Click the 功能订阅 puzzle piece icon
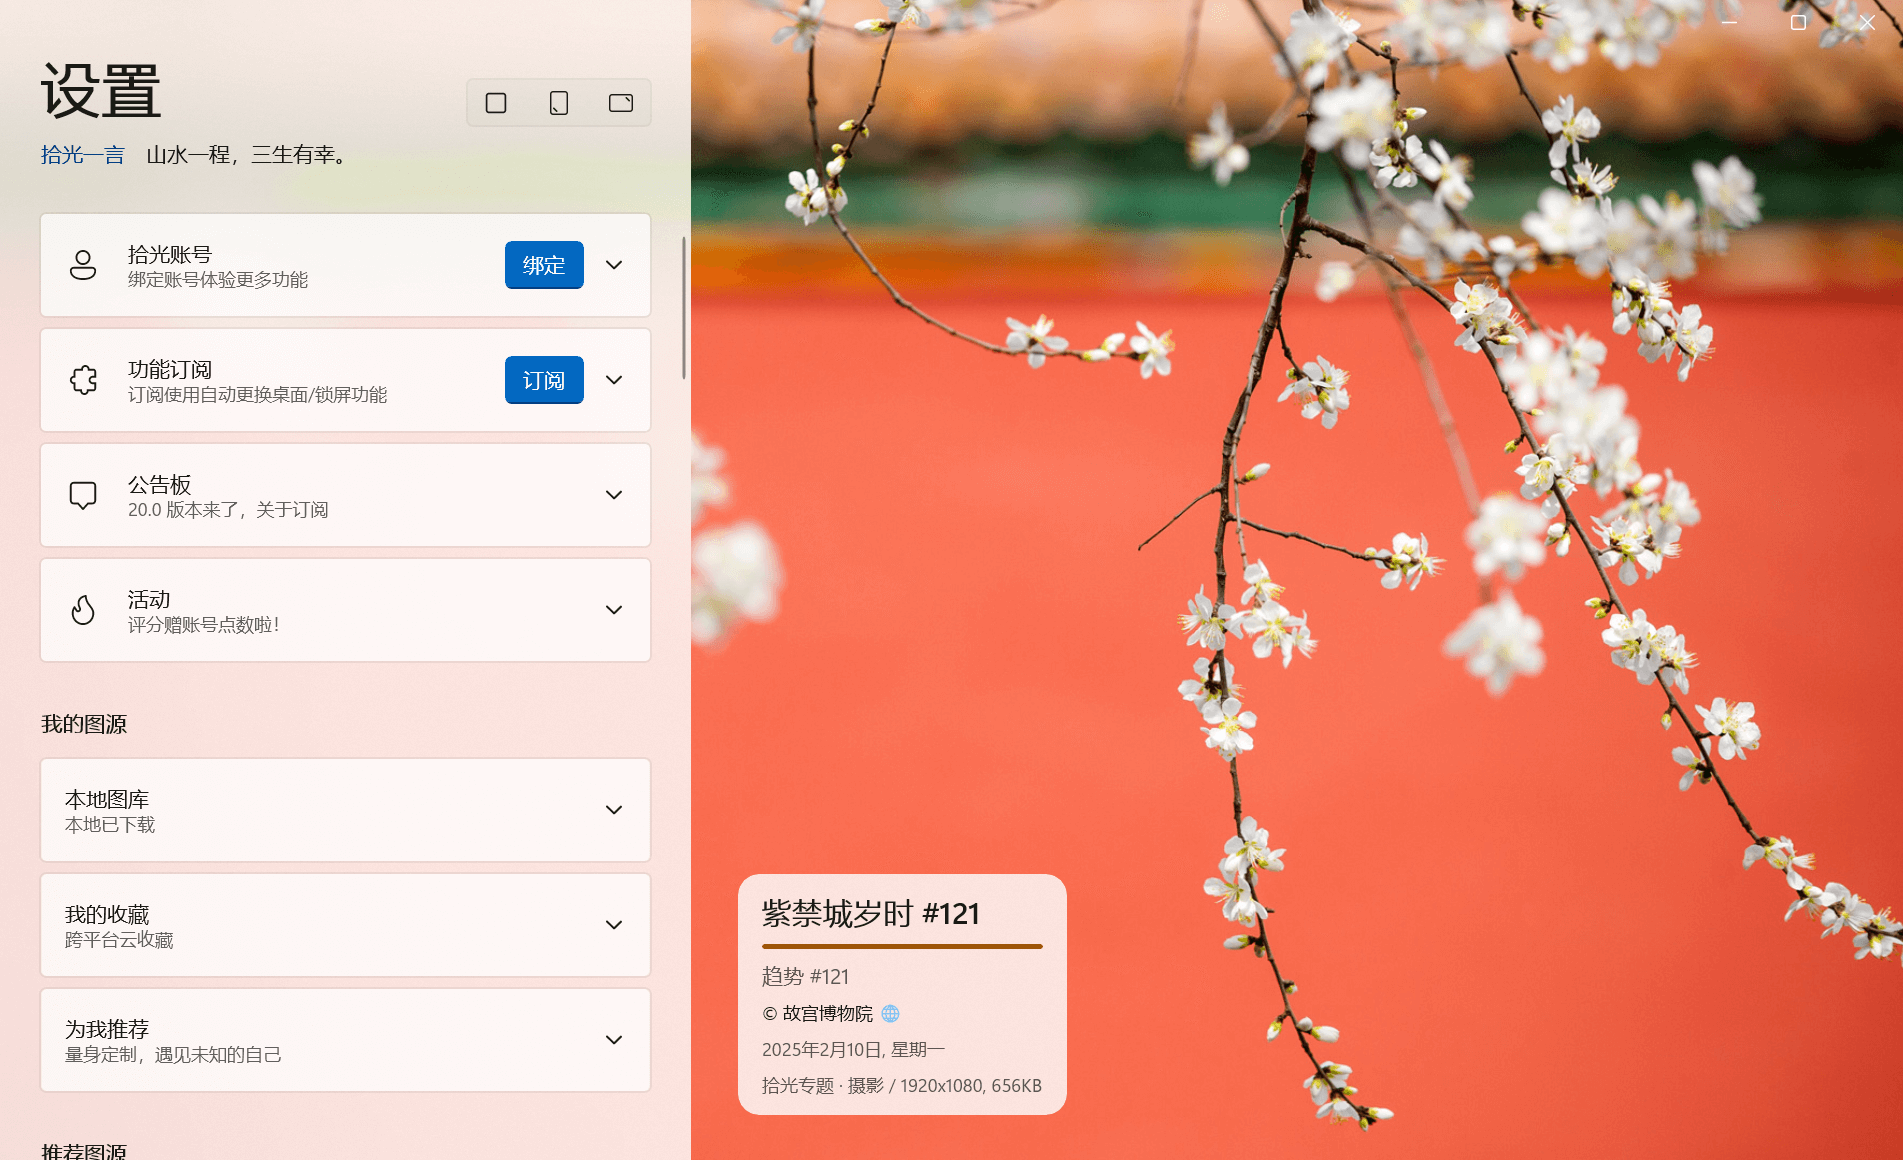This screenshot has width=1903, height=1160. pyautogui.click(x=83, y=380)
